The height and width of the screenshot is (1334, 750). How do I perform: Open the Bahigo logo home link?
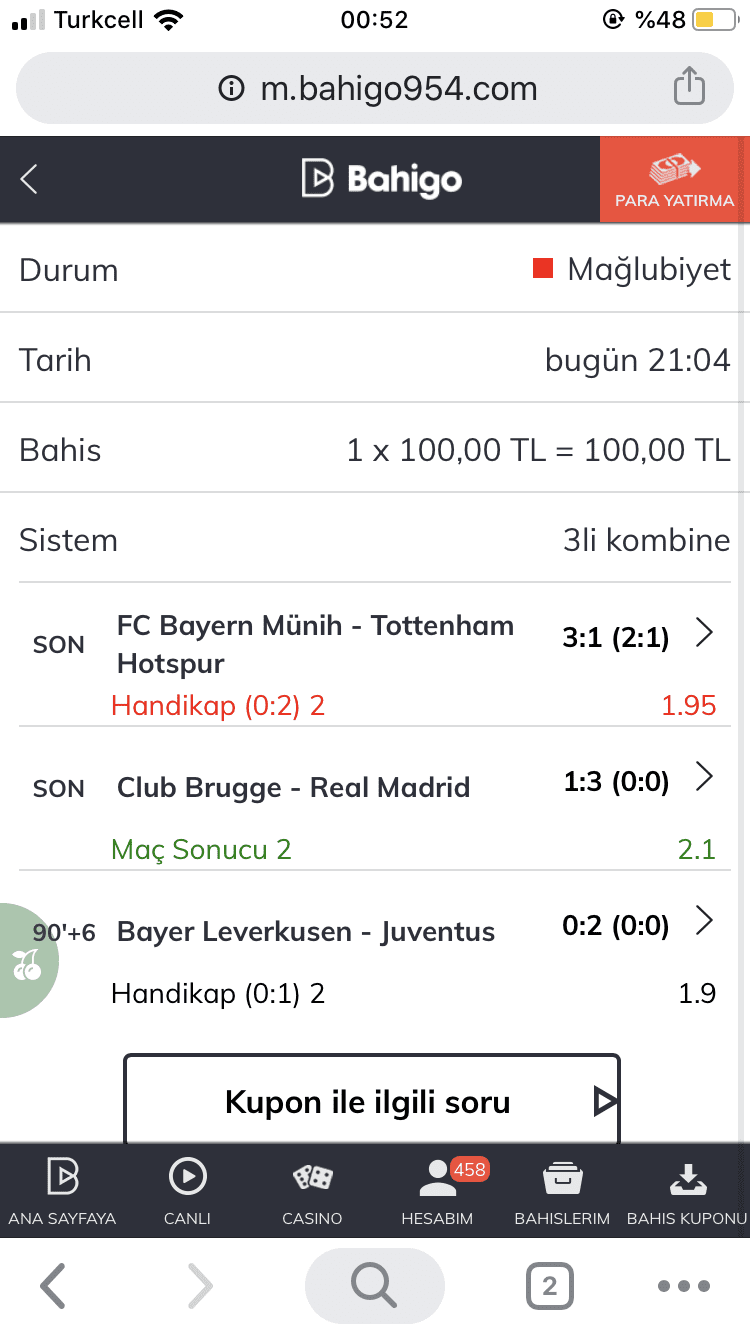(381, 180)
